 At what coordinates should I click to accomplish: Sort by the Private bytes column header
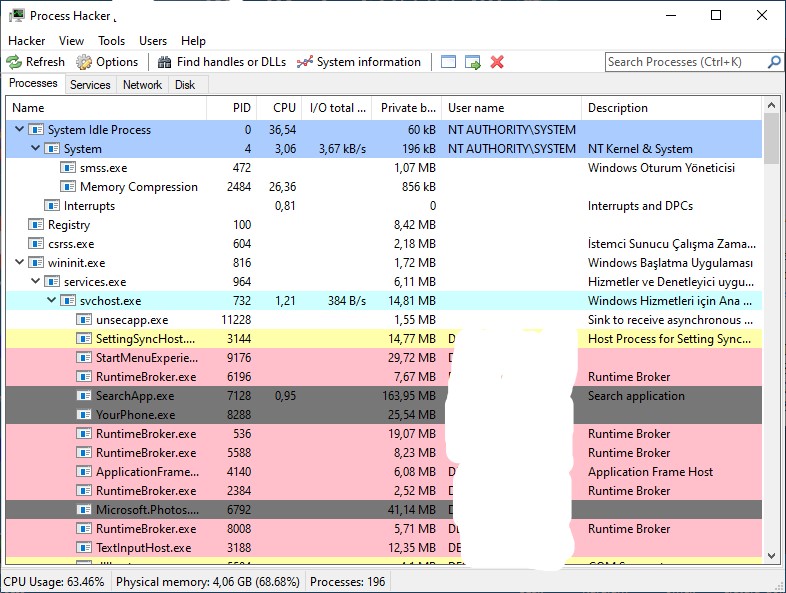coord(407,108)
